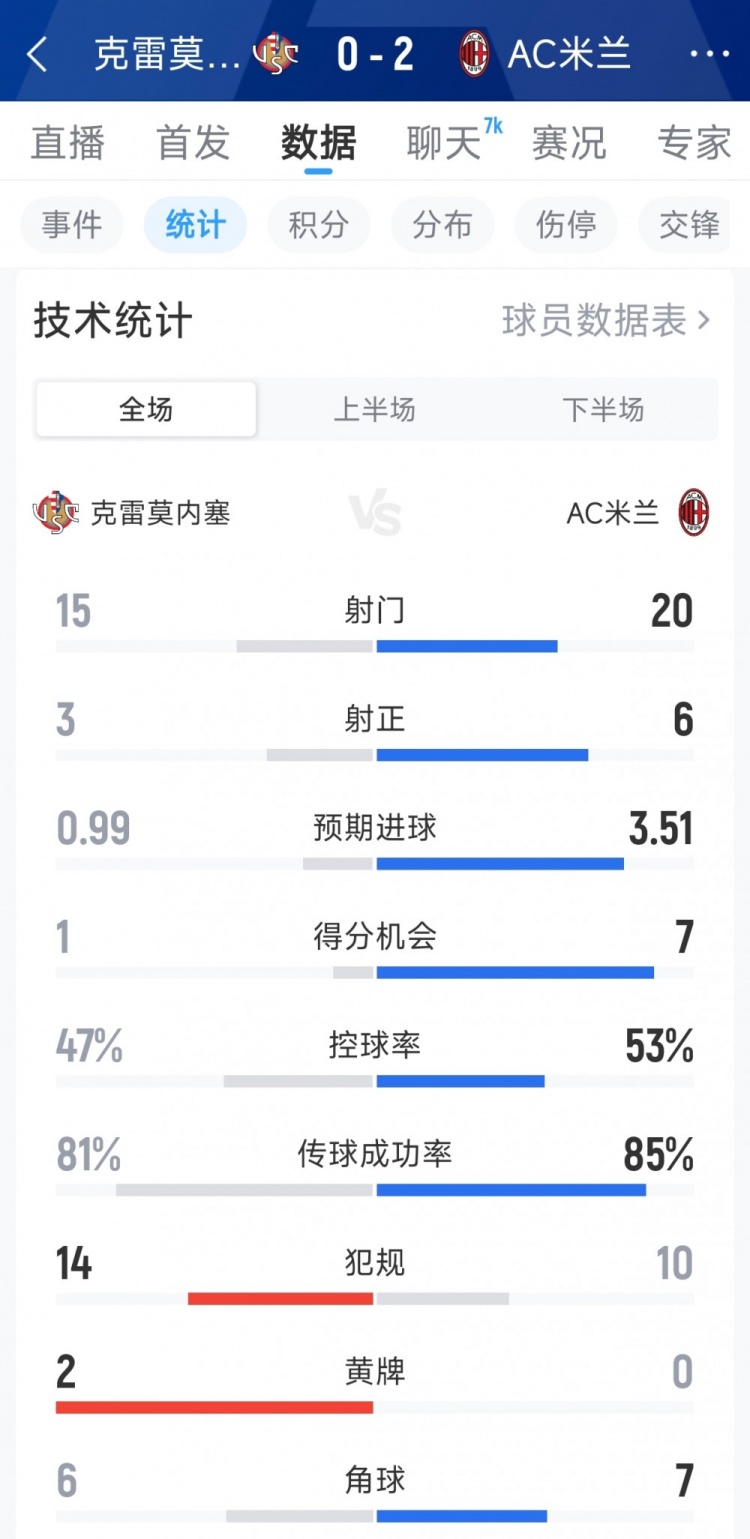Tap AC Milan logo in stats section
750x1539 pixels.
pyautogui.click(x=693, y=513)
